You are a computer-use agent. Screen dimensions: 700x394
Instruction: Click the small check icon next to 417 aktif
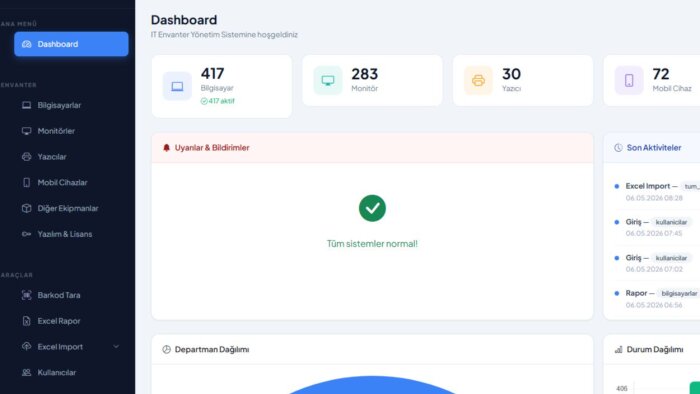[204, 101]
